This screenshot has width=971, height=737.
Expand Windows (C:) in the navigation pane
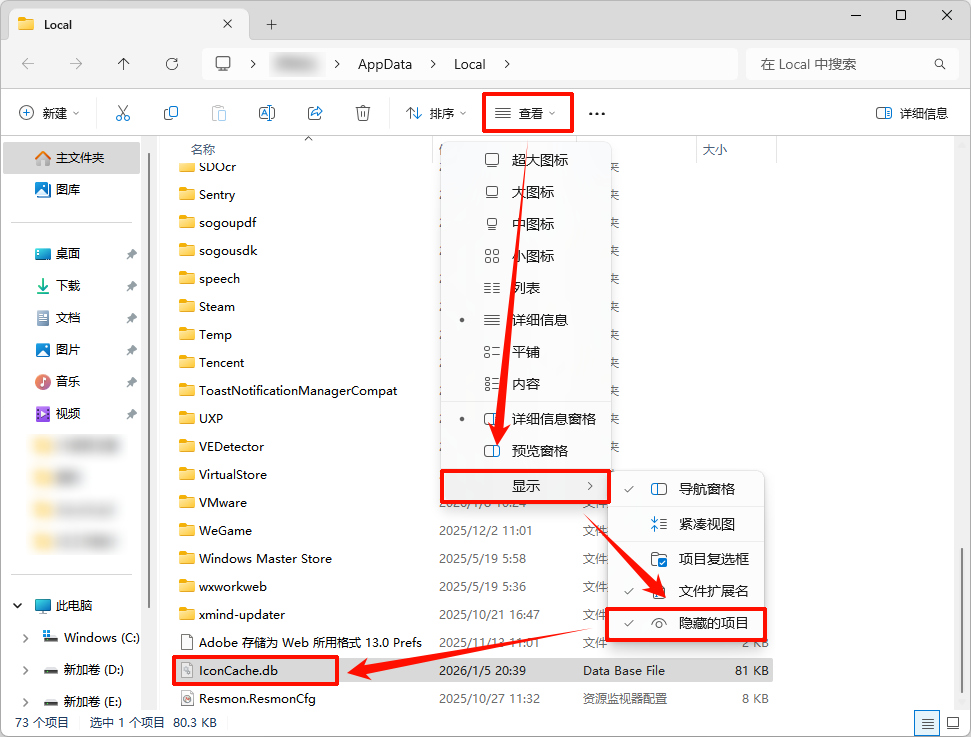point(25,637)
